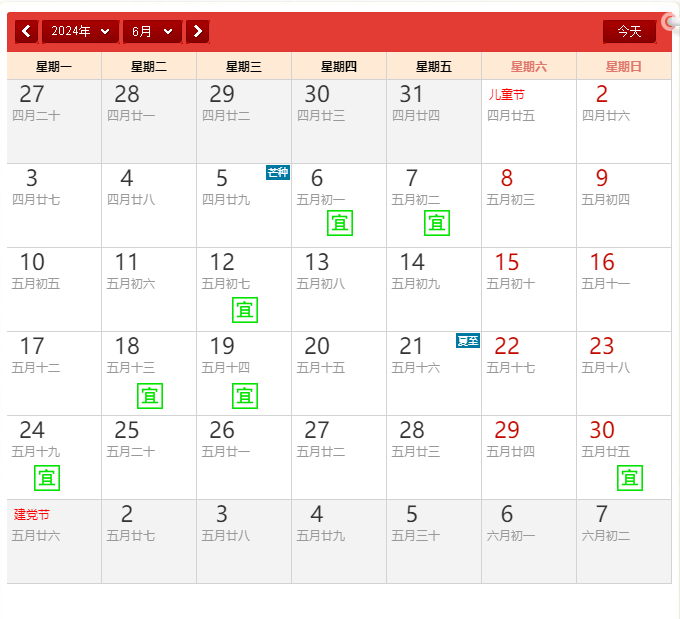Select June 5 四月廿九
The width and height of the screenshot is (680, 619).
point(244,206)
